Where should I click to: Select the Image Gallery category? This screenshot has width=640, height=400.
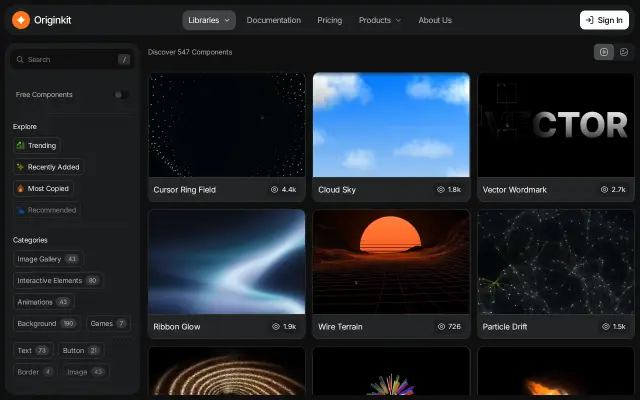tap(48, 259)
